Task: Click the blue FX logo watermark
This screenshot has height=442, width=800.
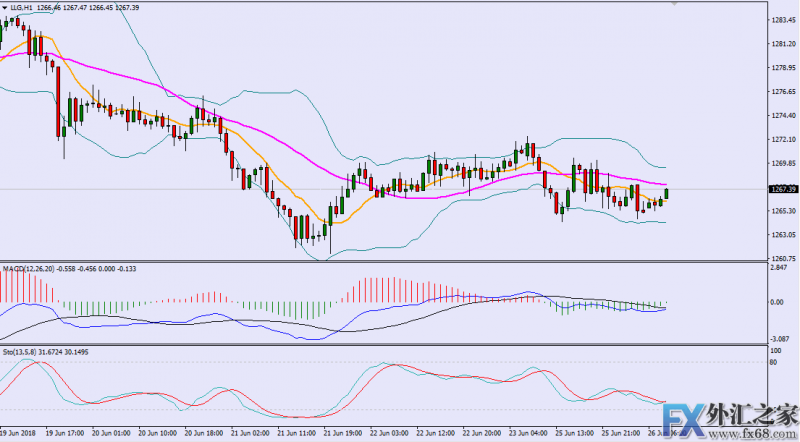Action: pos(685,420)
